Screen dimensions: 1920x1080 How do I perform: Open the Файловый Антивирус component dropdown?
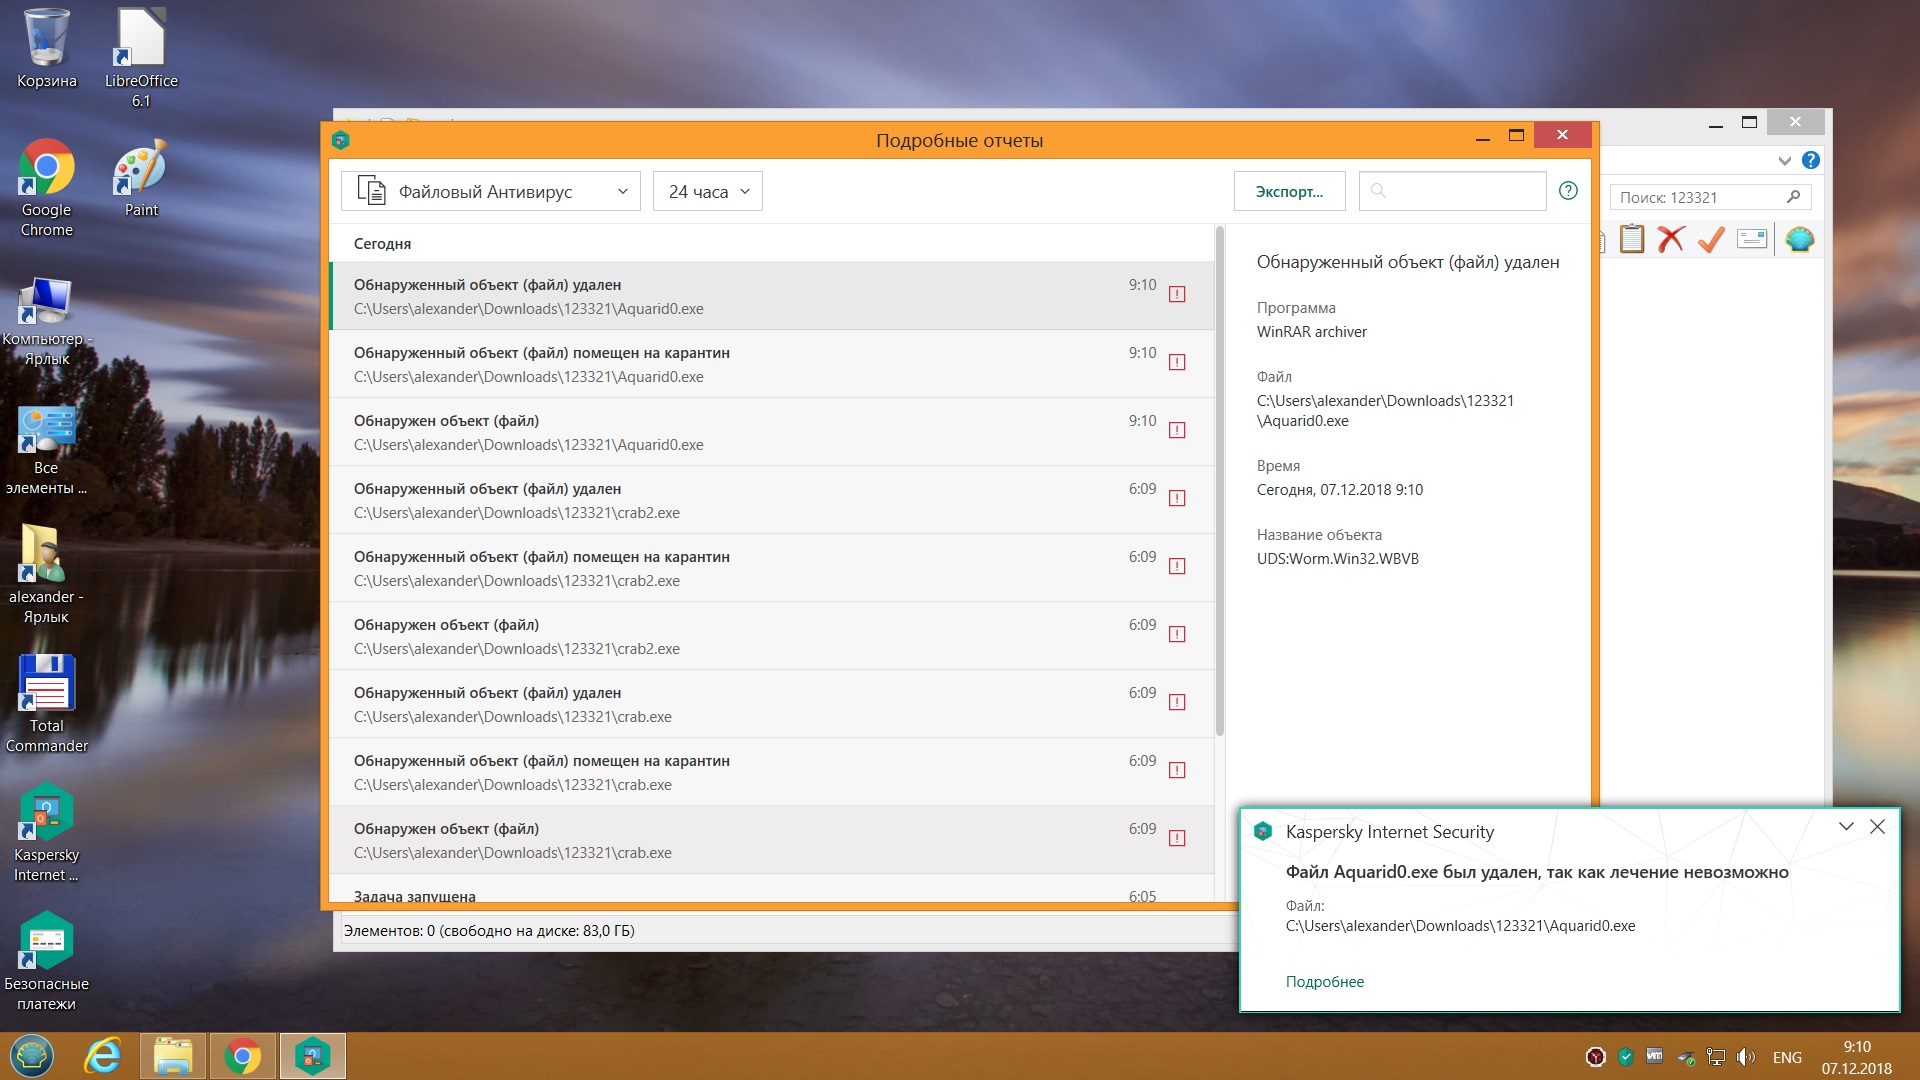(x=491, y=191)
